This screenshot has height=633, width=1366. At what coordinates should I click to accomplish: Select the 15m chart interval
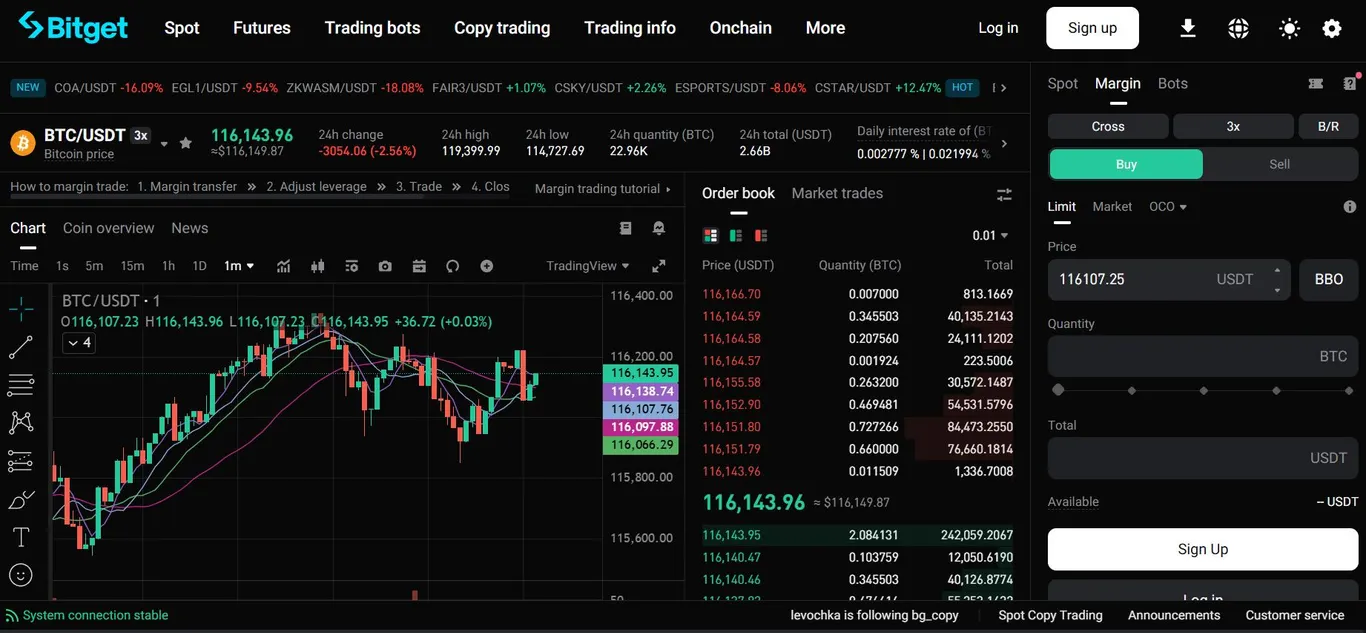point(132,266)
